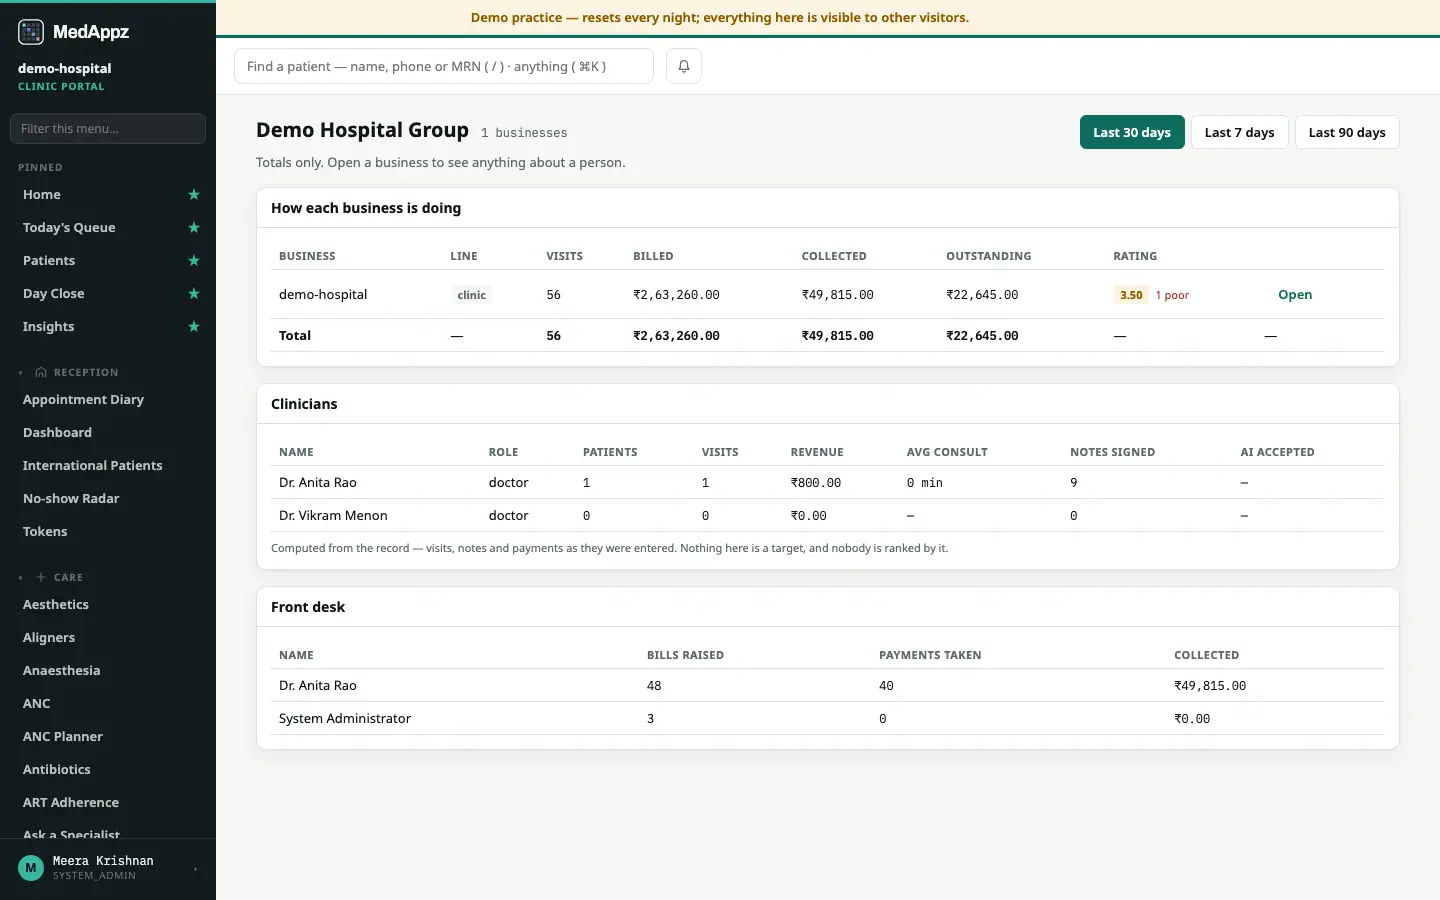Click Dr. Anita Rao in Clinicians table

click(318, 483)
